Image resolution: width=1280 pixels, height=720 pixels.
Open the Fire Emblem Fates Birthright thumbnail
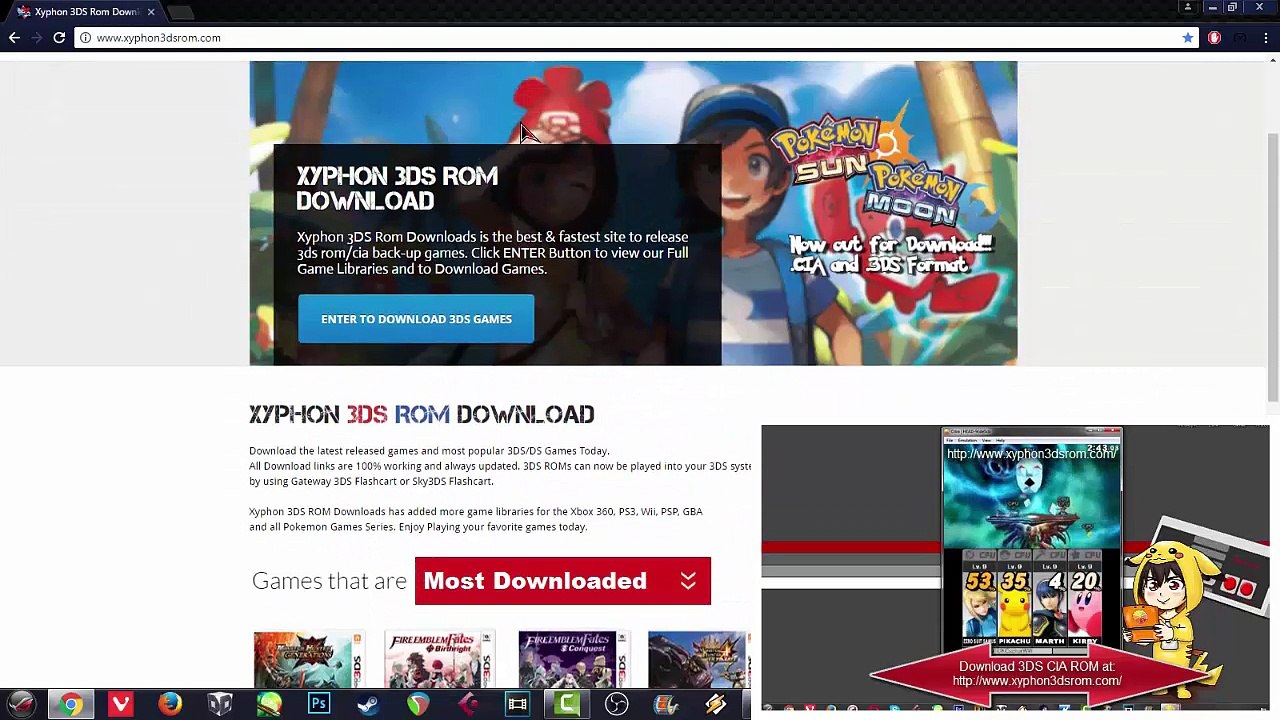coord(439,660)
